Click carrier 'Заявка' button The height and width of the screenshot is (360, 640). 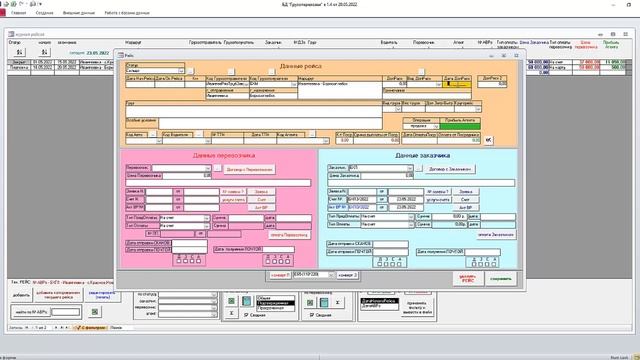[261, 191]
